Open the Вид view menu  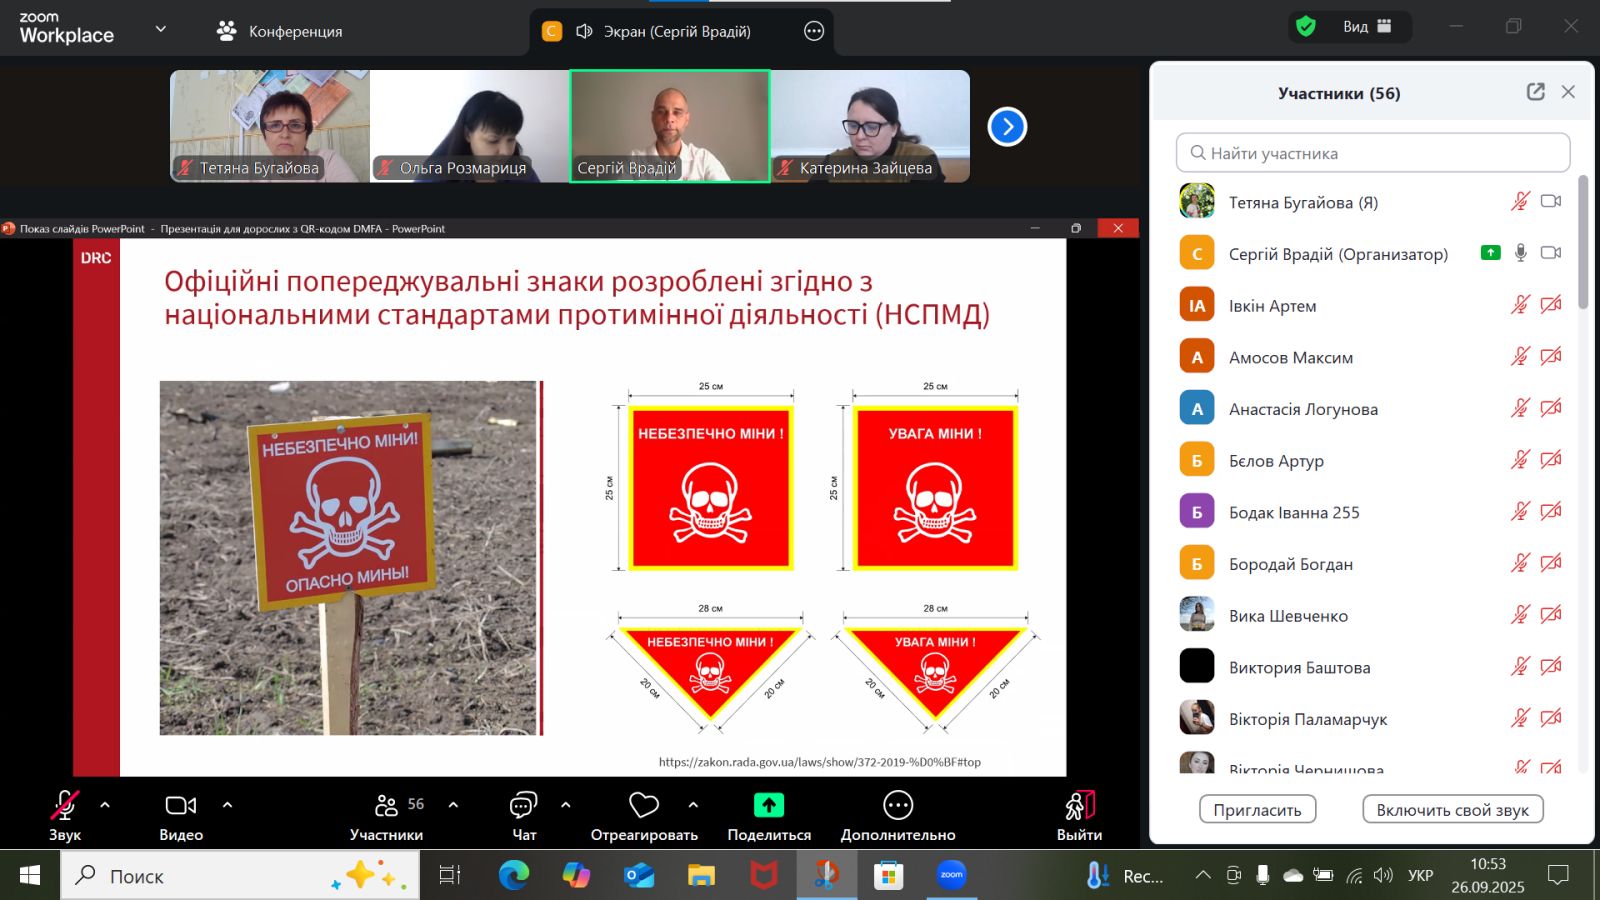1366,27
